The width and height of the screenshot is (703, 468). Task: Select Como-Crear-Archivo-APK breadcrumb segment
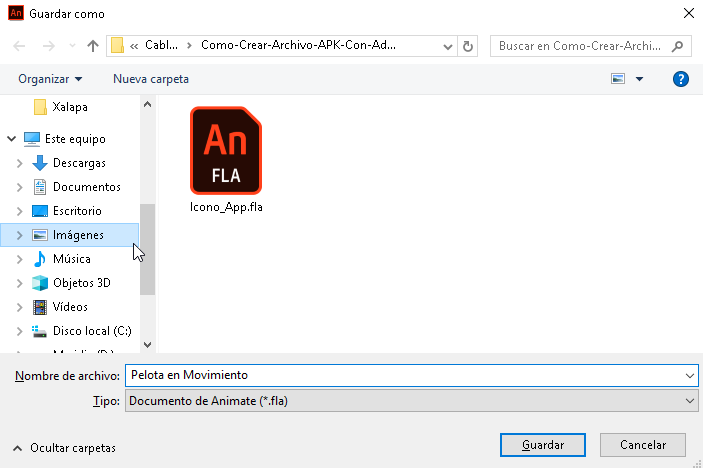pos(298,45)
